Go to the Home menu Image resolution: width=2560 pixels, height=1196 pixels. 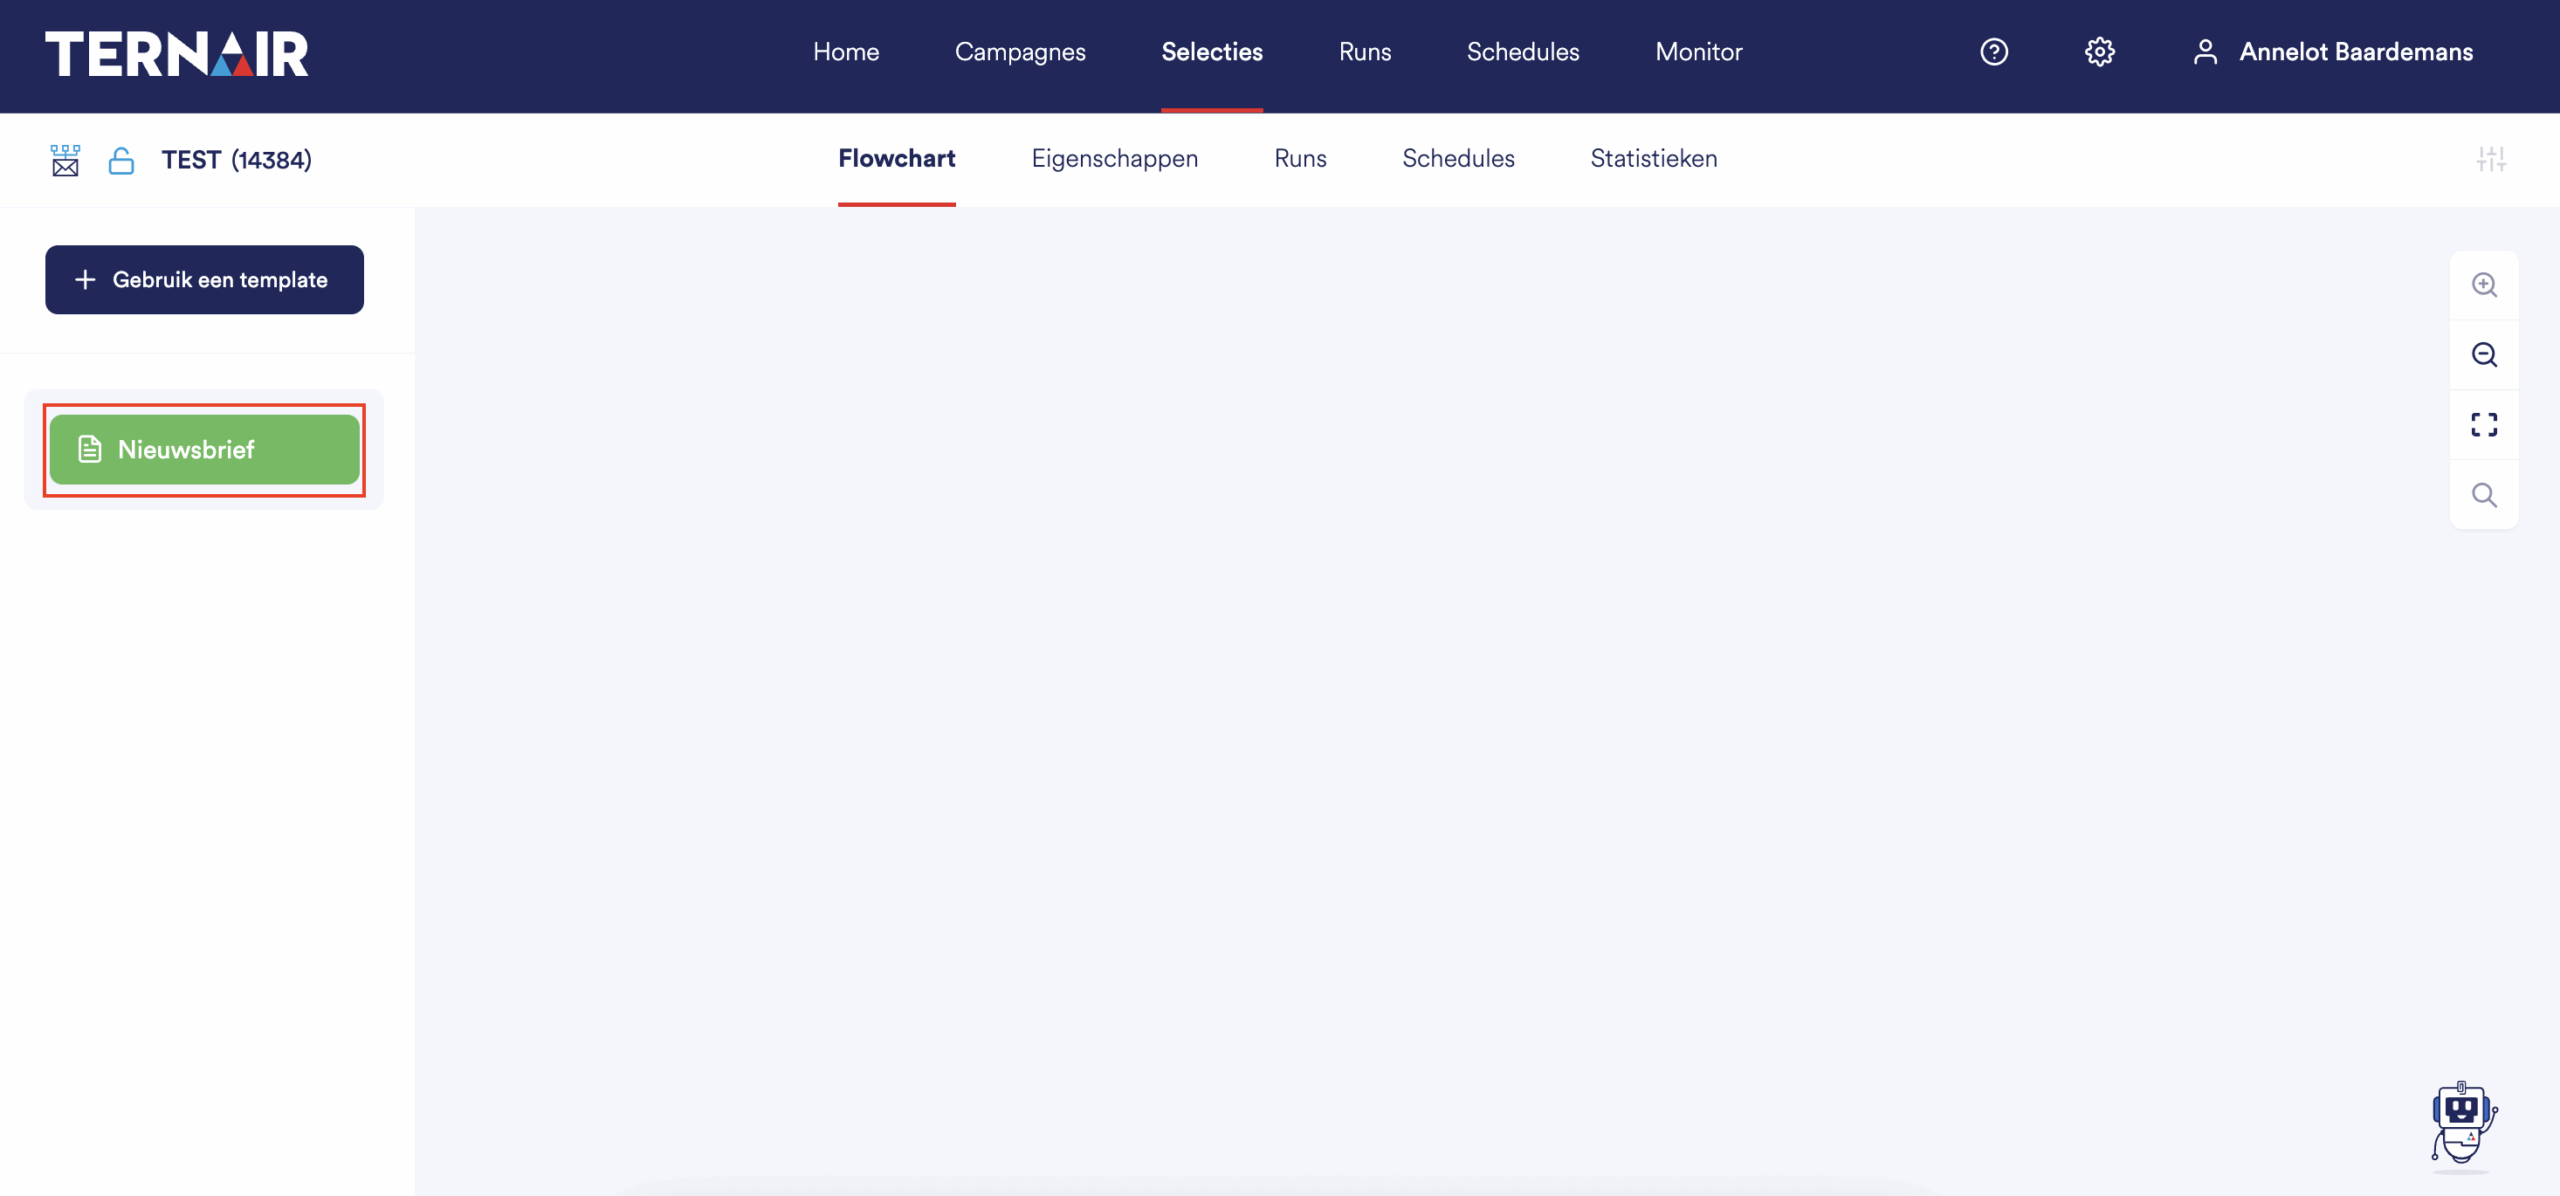[846, 52]
